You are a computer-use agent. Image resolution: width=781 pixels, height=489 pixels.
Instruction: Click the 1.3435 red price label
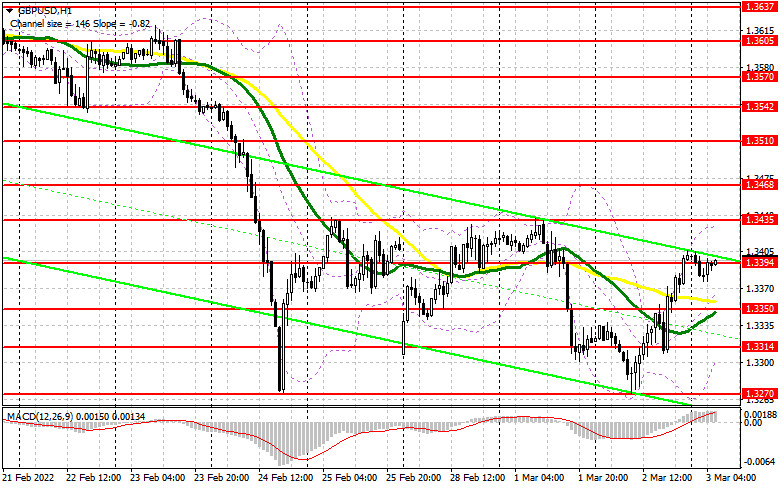pyautogui.click(x=759, y=220)
